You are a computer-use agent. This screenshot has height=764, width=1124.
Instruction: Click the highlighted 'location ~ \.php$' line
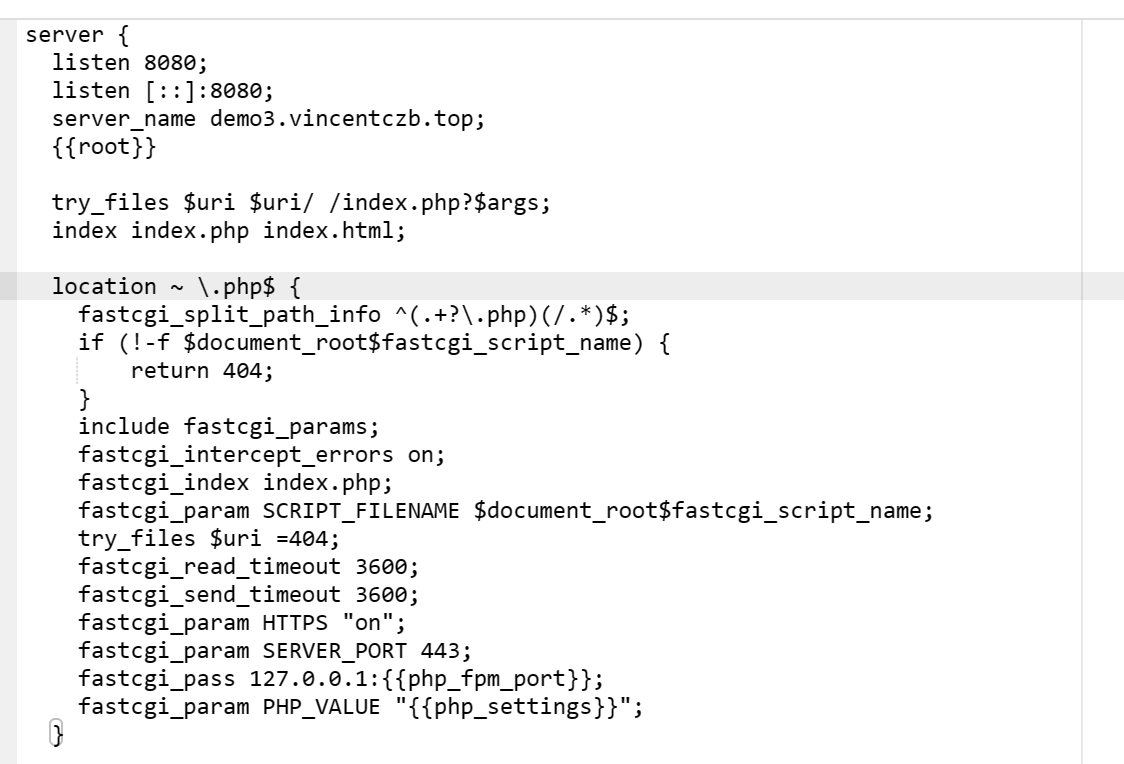176,286
